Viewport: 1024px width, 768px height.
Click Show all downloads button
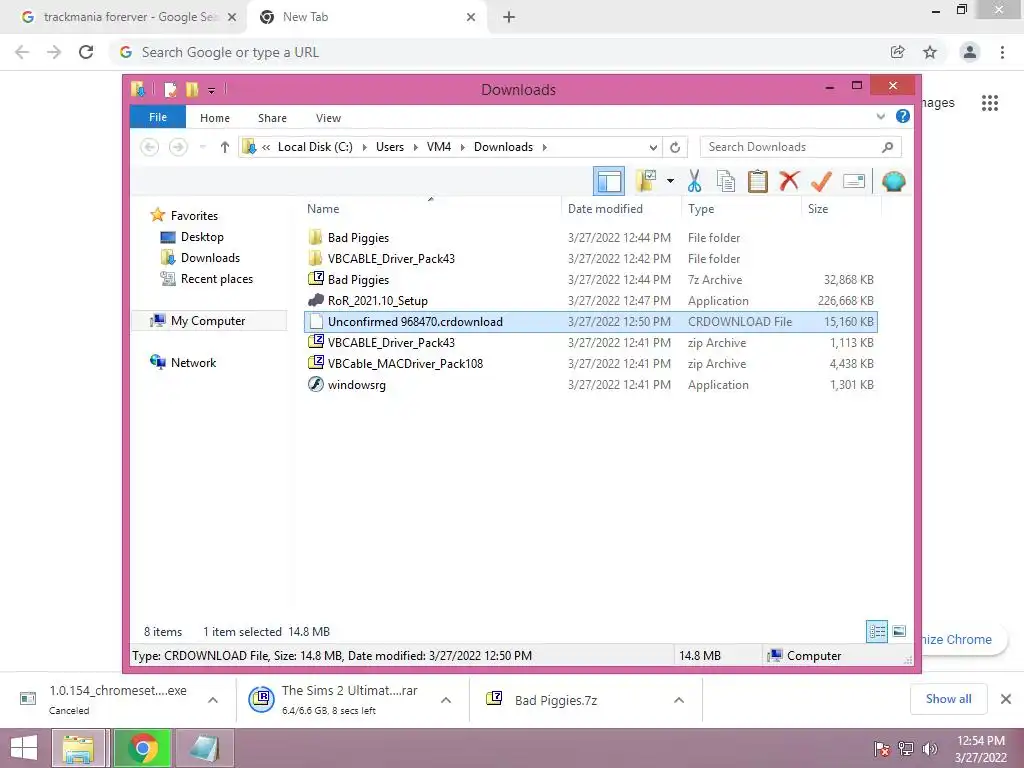click(948, 699)
